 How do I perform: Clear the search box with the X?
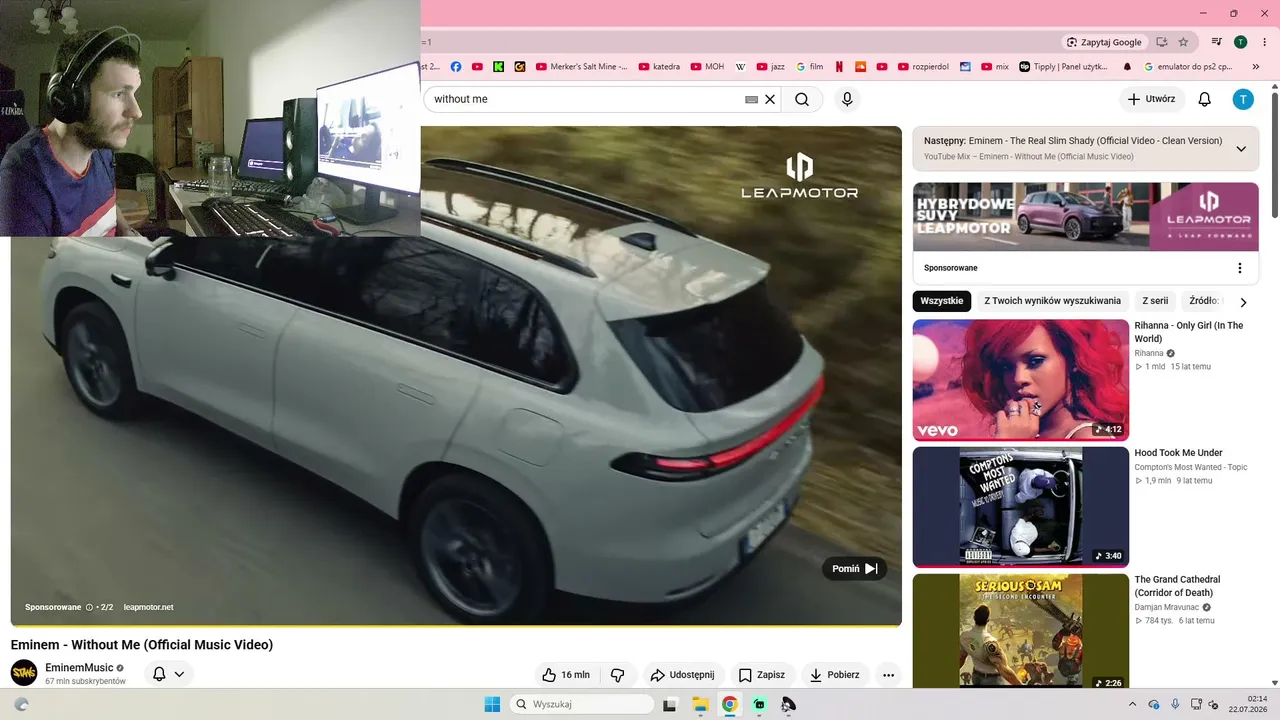pos(770,99)
